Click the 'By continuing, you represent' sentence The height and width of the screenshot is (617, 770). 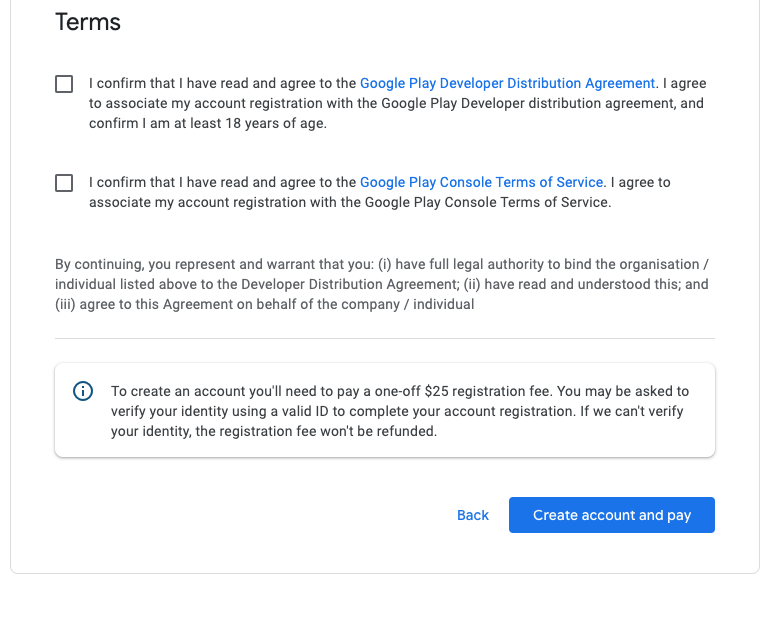tap(200, 265)
